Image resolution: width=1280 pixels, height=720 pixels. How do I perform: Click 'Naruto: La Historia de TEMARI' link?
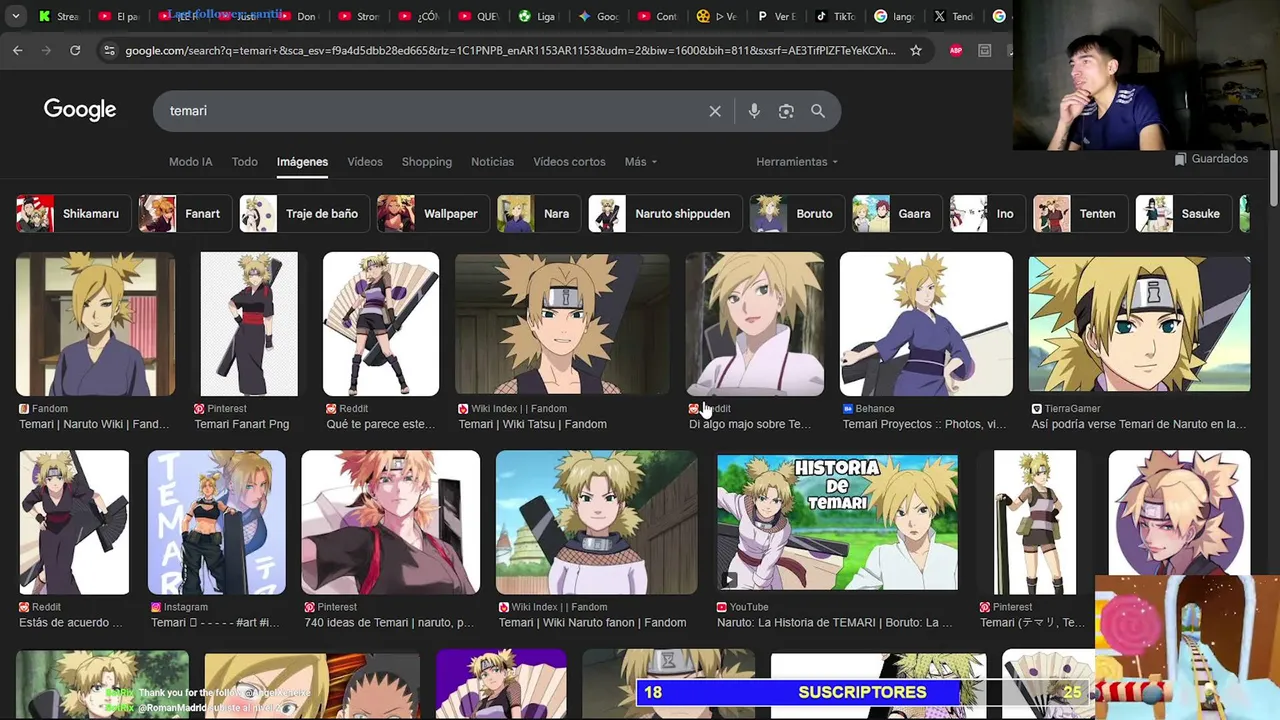pyautogui.click(x=834, y=622)
